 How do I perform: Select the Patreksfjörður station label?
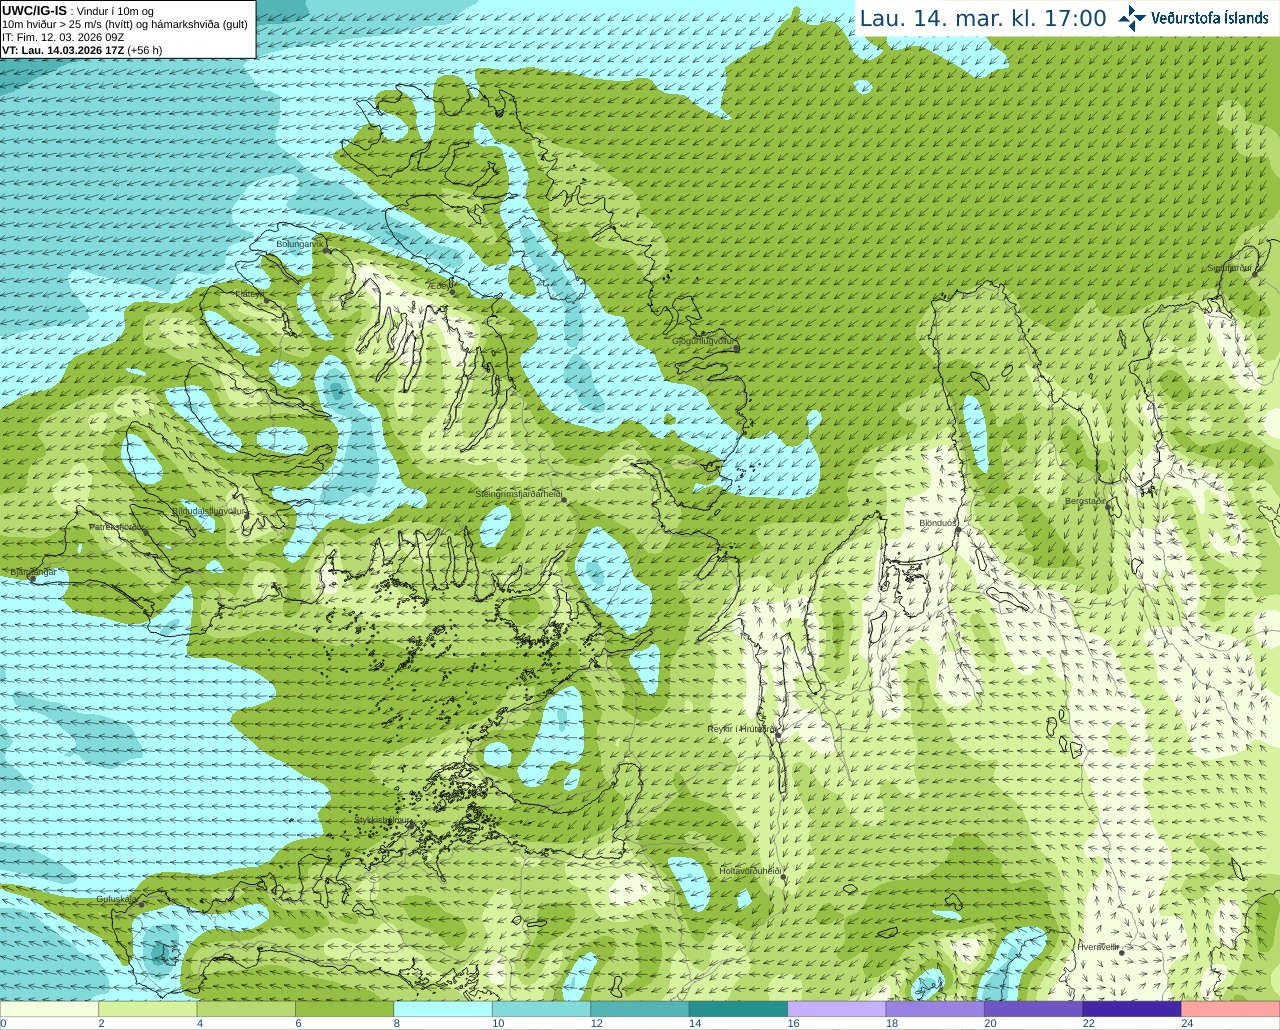coord(118,526)
